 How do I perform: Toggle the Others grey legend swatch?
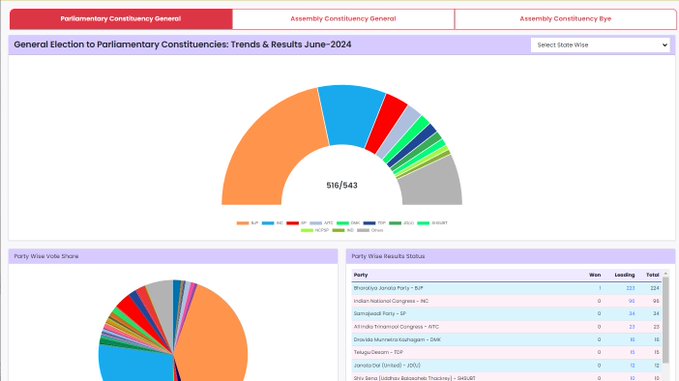(x=363, y=230)
